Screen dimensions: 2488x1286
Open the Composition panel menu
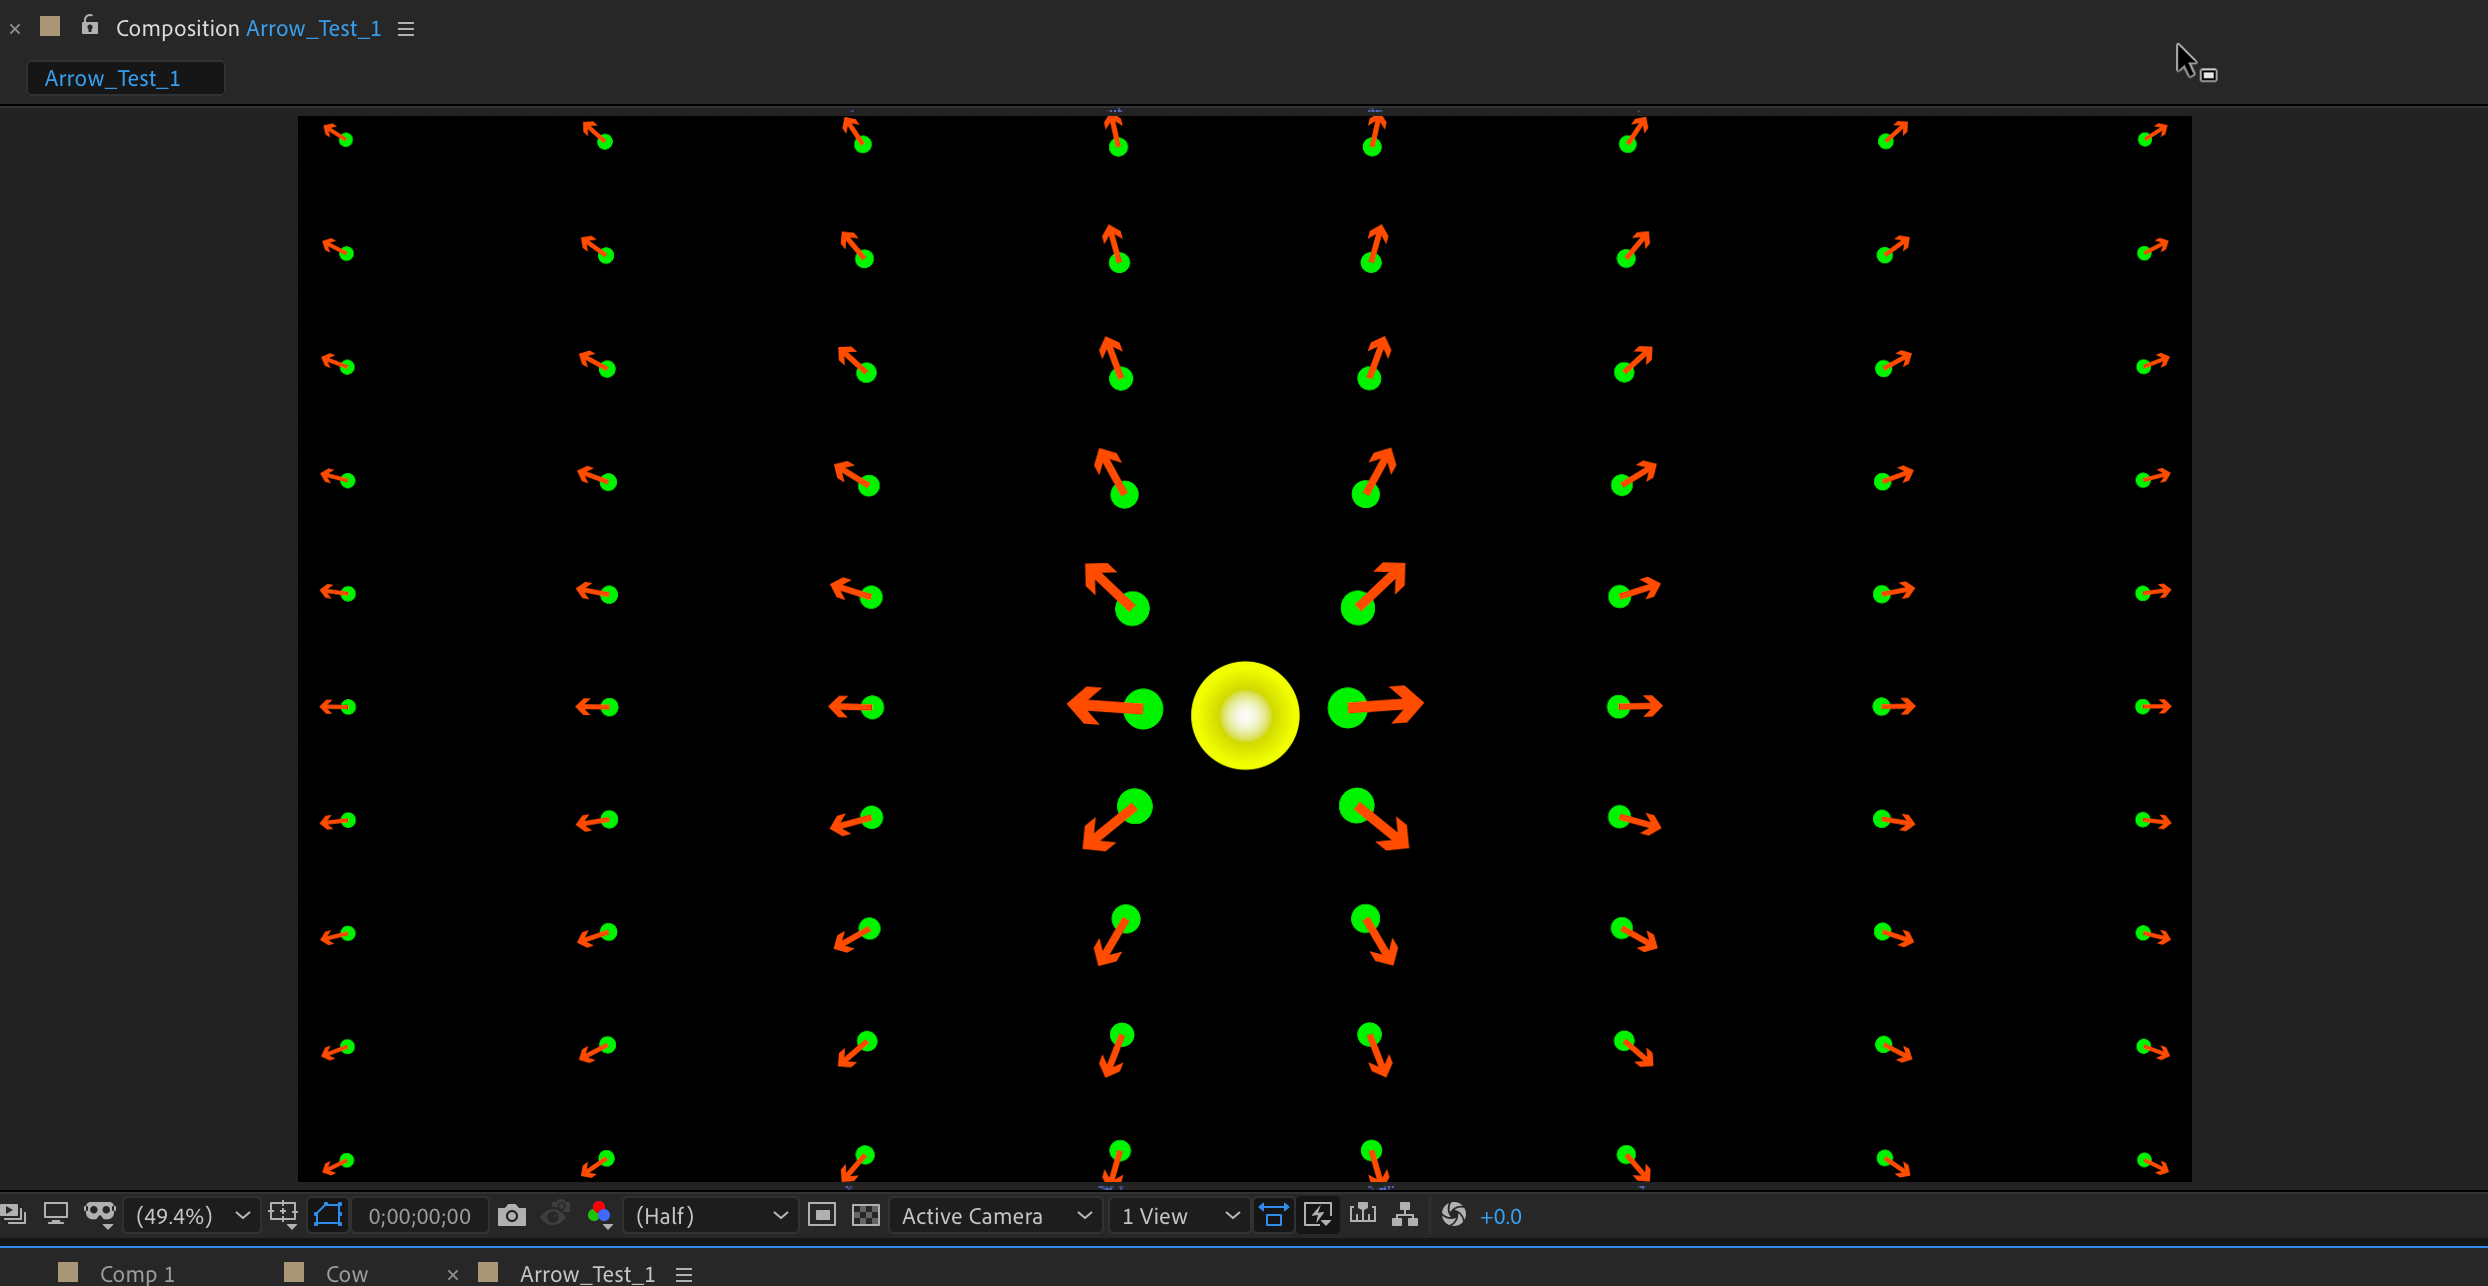(405, 28)
